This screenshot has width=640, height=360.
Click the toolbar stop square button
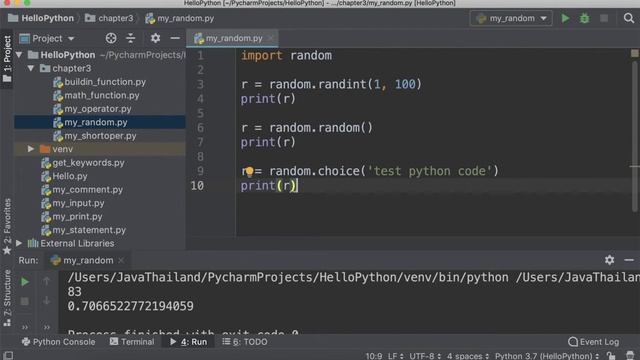coord(604,18)
